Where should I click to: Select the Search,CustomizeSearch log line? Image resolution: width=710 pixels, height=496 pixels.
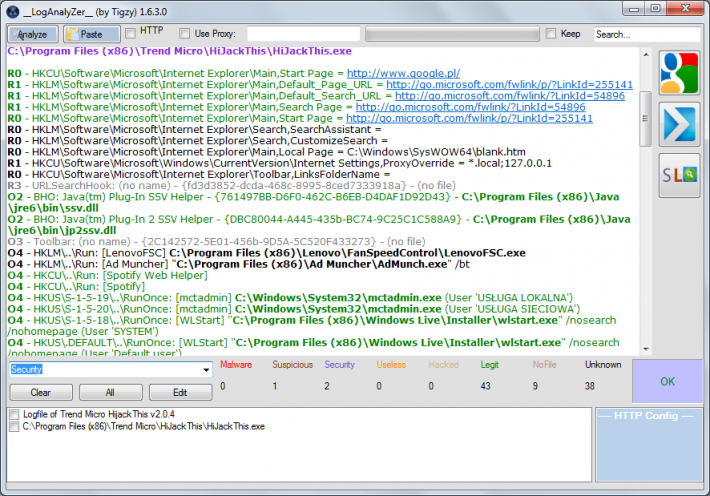pos(198,141)
